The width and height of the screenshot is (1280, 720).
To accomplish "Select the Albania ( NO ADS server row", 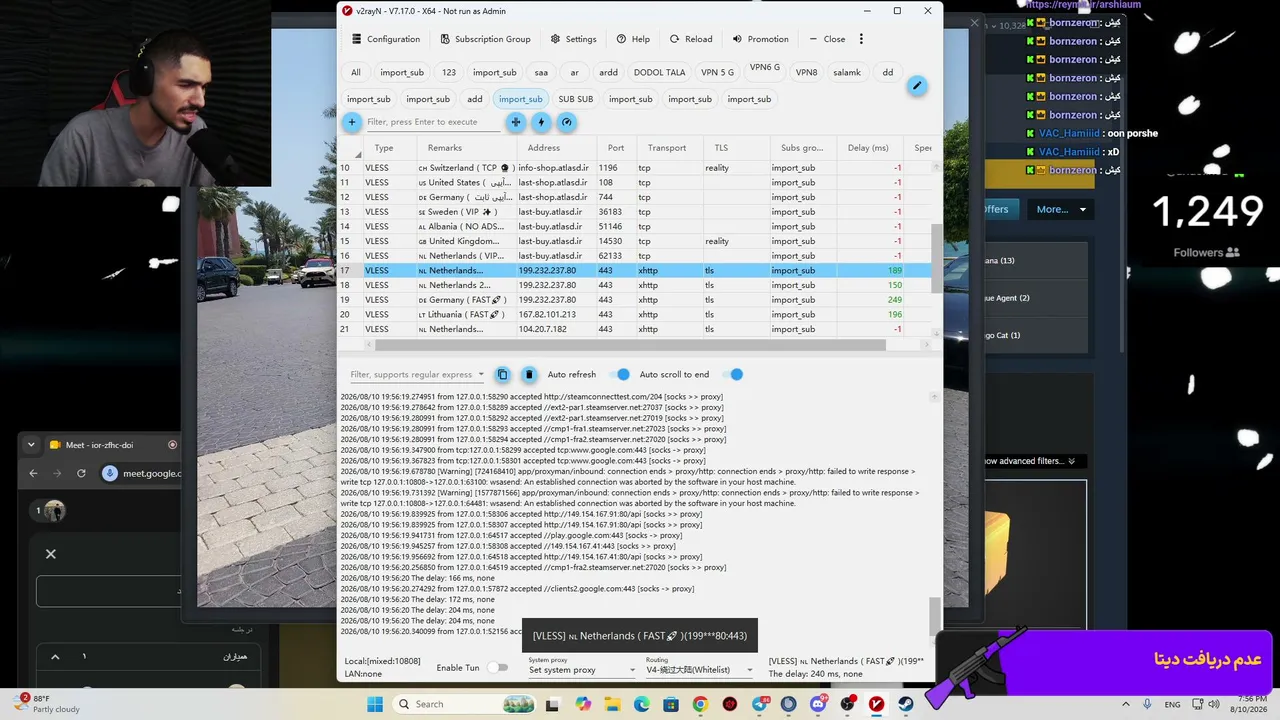I will (x=635, y=226).
